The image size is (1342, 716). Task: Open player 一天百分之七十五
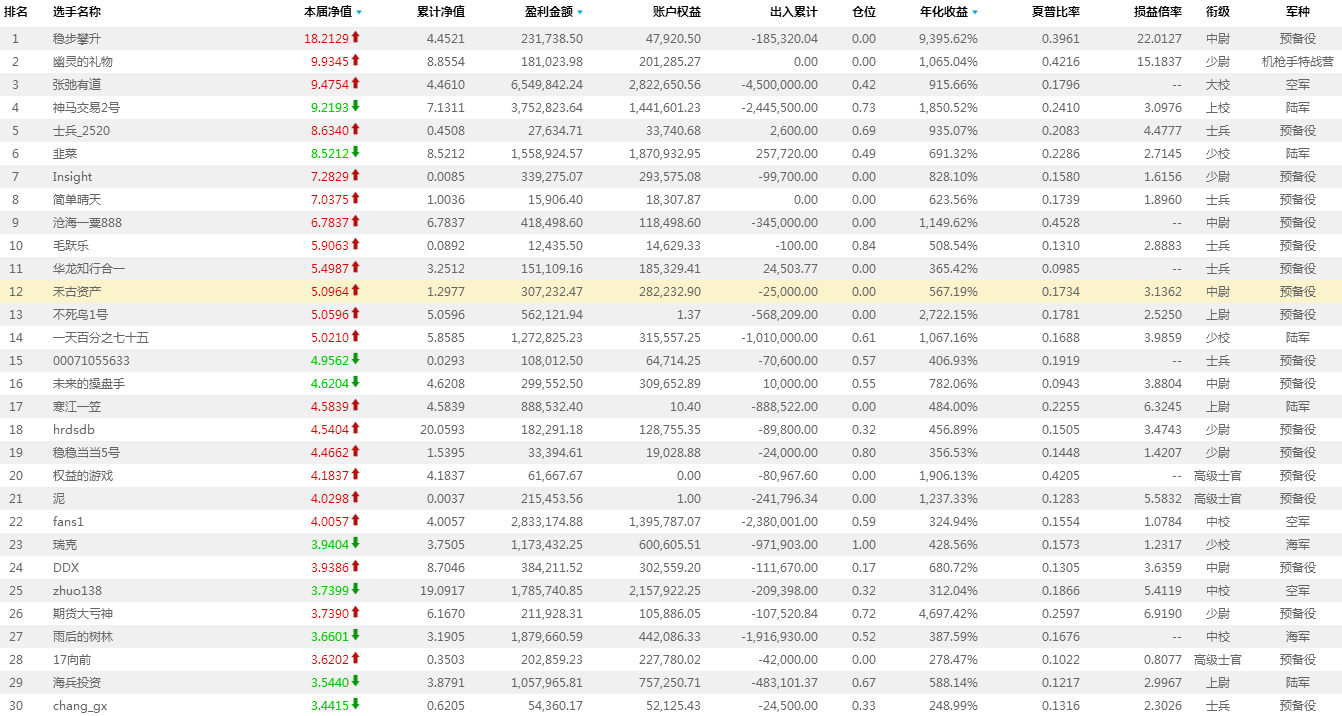coord(101,338)
